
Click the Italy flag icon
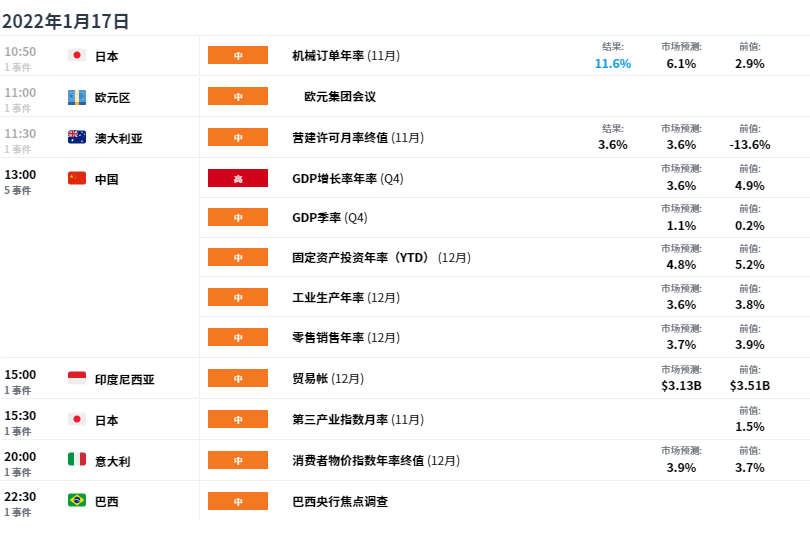[x=77, y=459]
